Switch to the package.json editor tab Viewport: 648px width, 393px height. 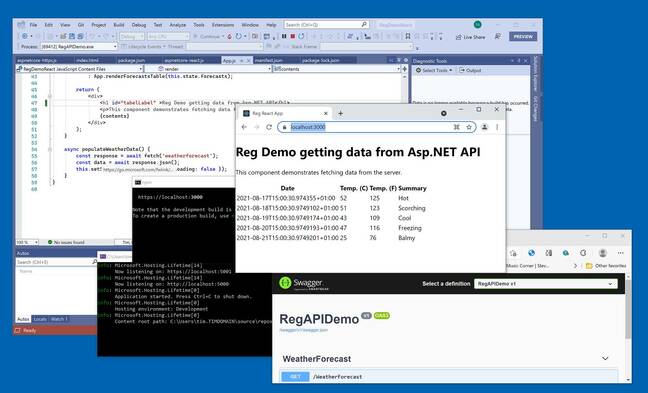click(x=131, y=61)
